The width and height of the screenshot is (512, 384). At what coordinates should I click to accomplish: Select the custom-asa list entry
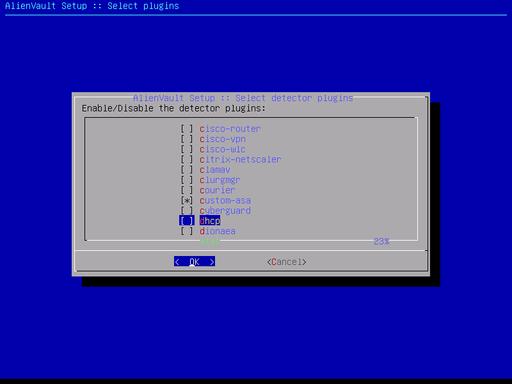(225, 201)
